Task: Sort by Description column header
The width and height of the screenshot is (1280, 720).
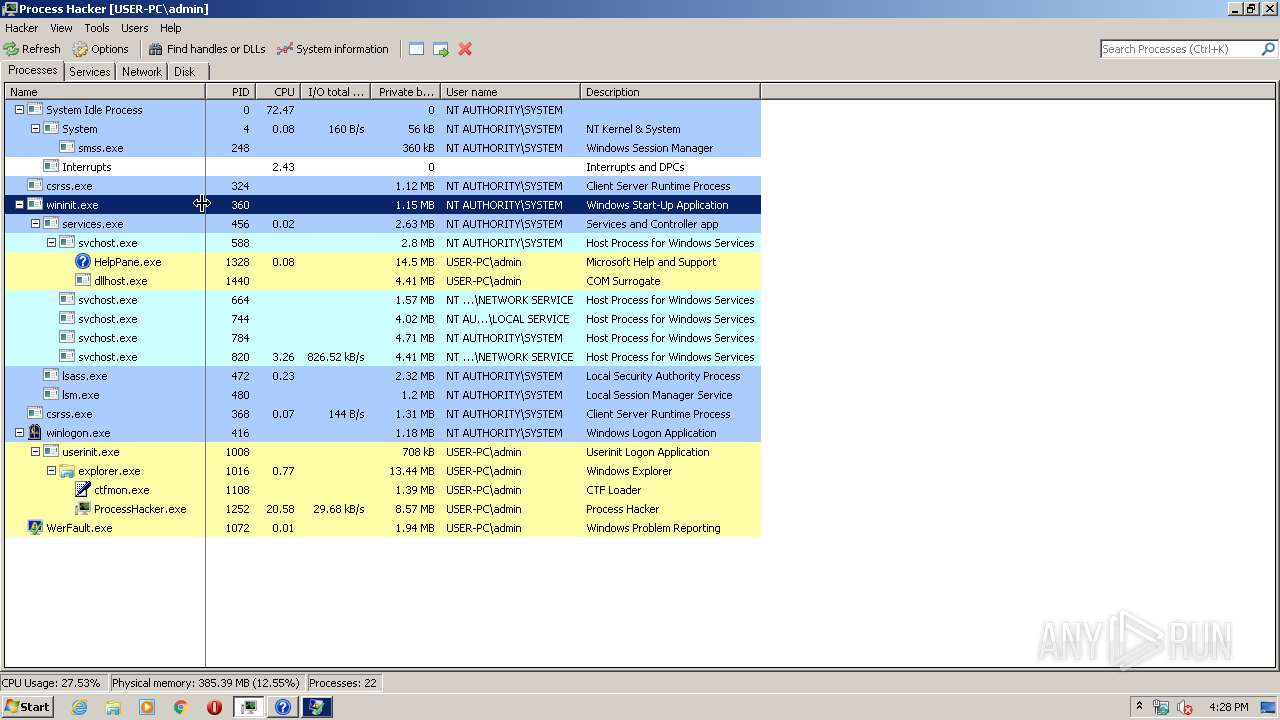Action: coord(670,92)
